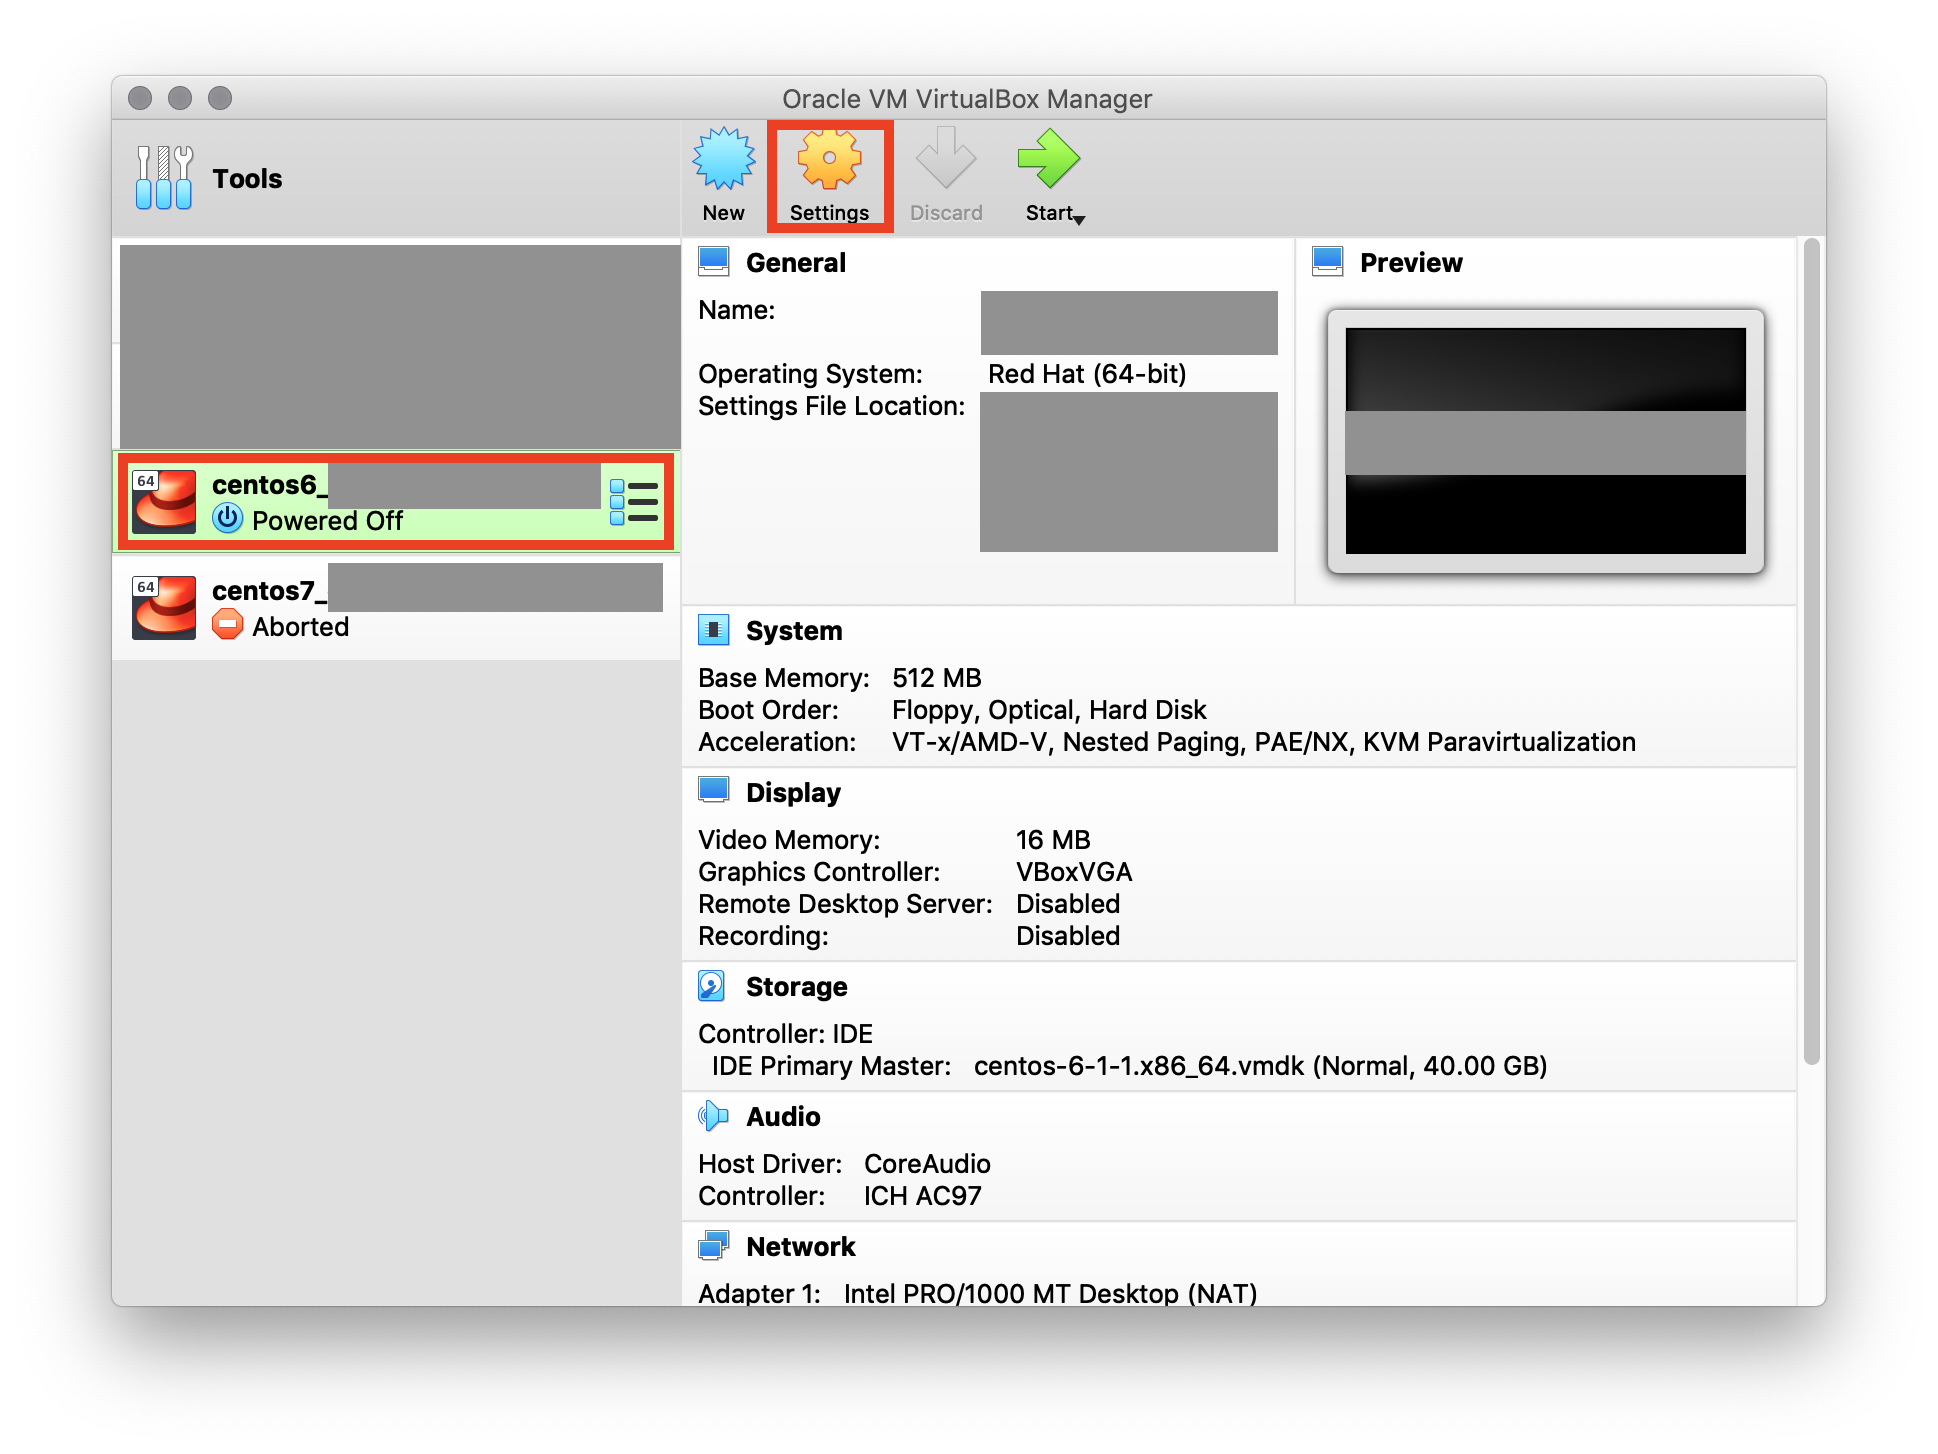Click the Powered Off status icon
The height and width of the screenshot is (1454, 1938).
pos(228,518)
